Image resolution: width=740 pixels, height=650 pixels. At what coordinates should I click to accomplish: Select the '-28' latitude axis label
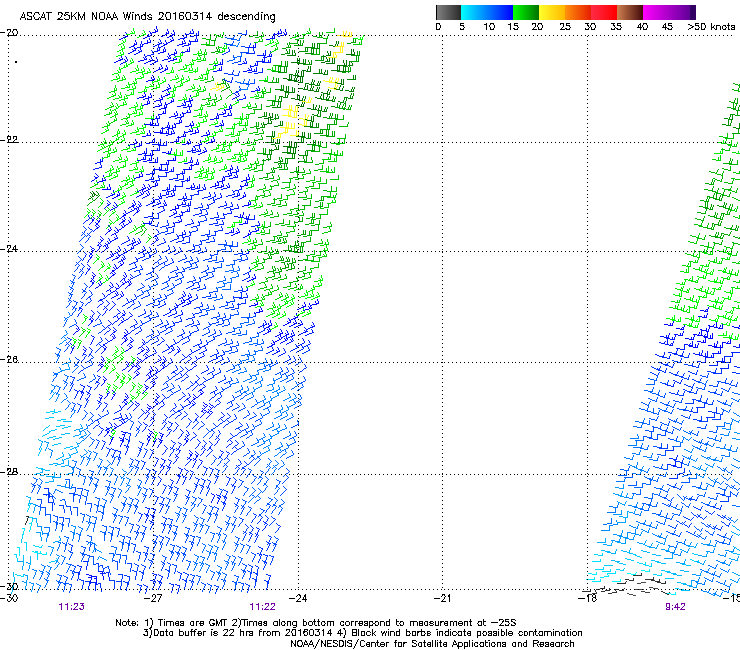pos(9,472)
